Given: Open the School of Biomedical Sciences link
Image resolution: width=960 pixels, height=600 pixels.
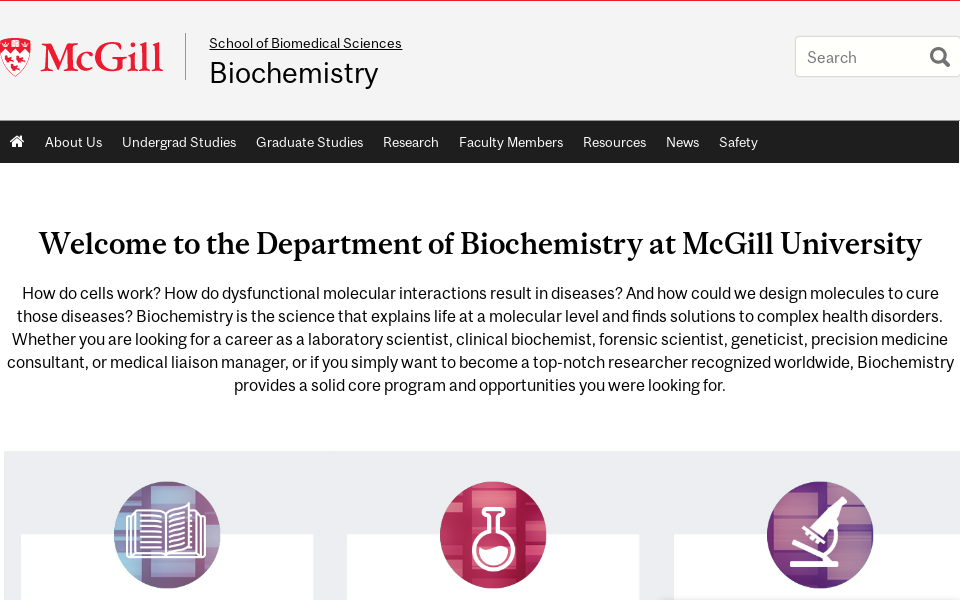Looking at the screenshot, I should pyautogui.click(x=305, y=43).
